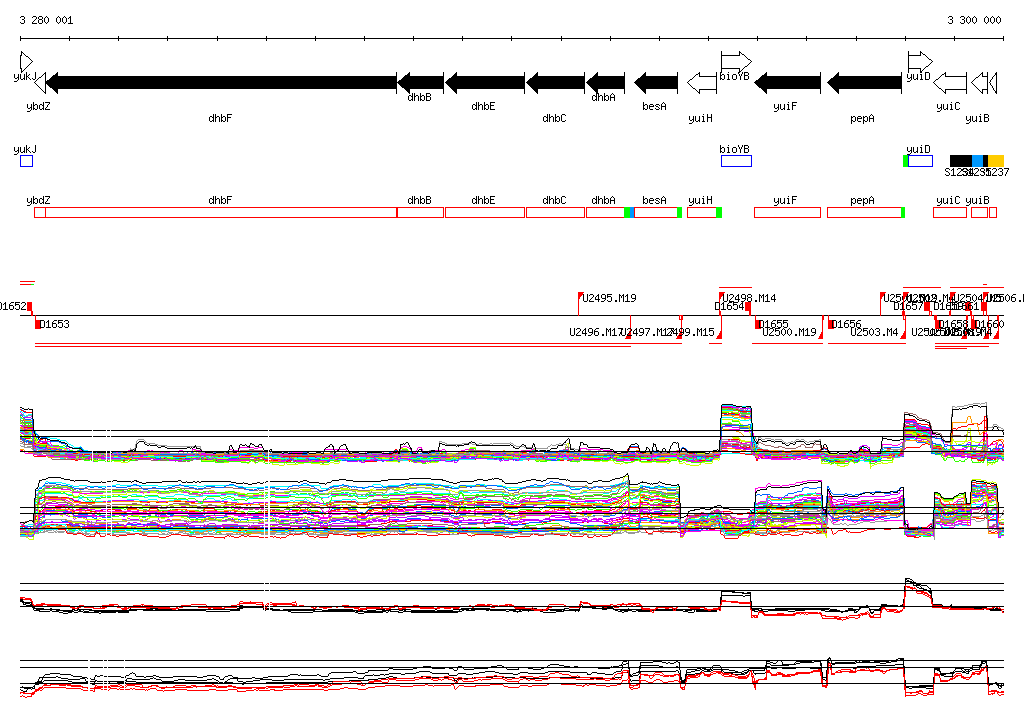This screenshot has width=1024, height=714.
Task: Select the black pepA gene arrow
Action: pos(864,83)
